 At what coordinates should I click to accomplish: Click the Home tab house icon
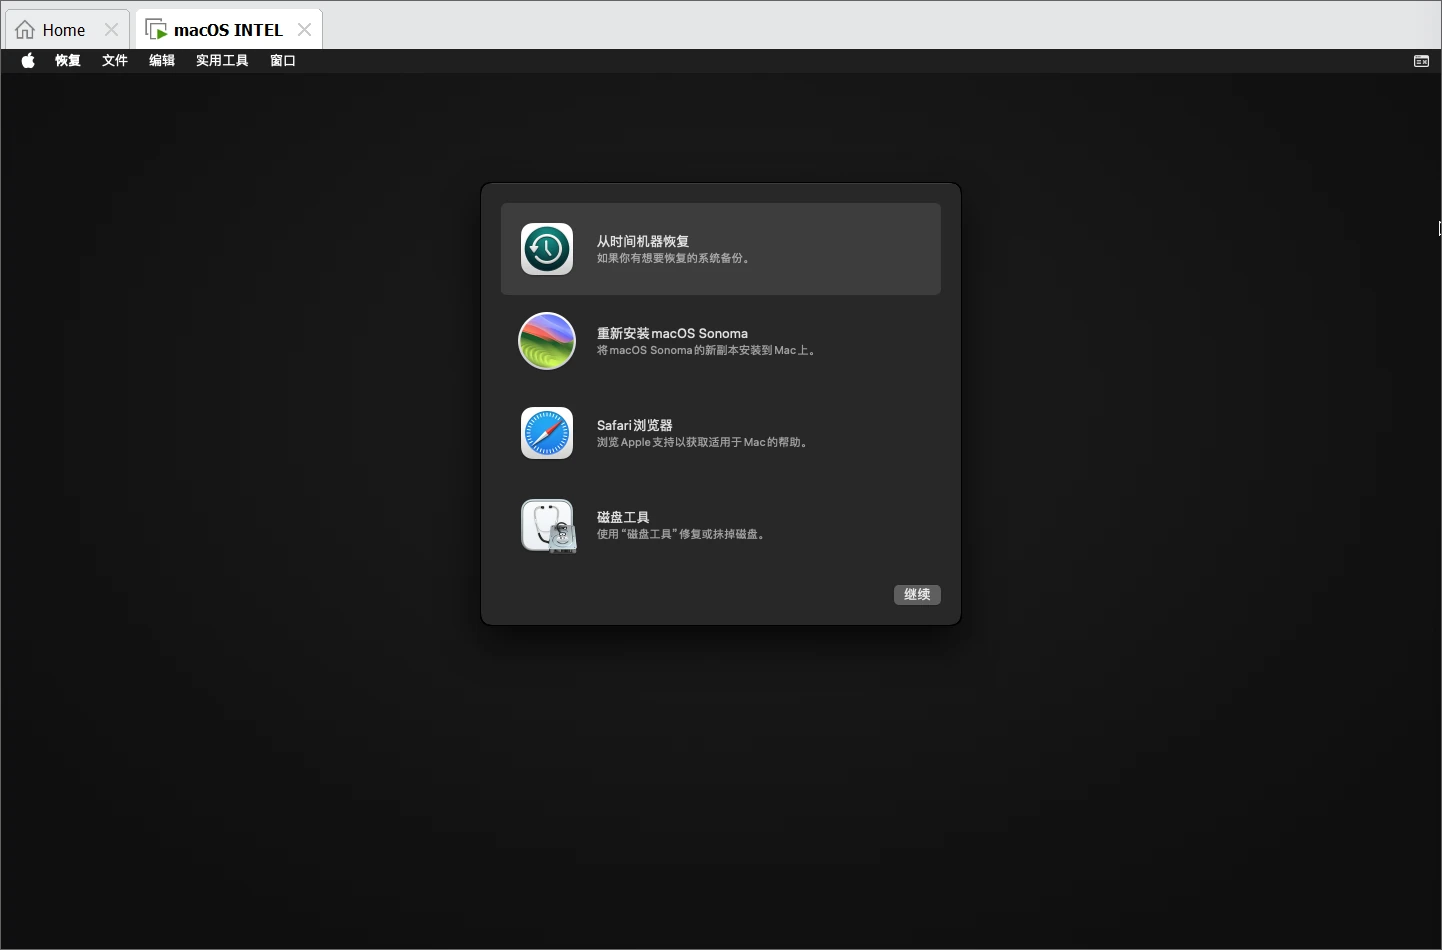[25, 30]
